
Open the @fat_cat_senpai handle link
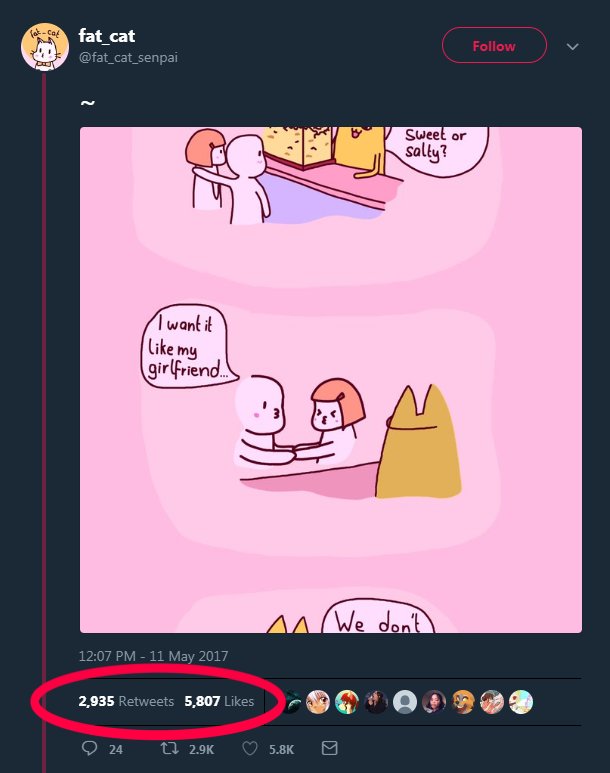pyautogui.click(x=128, y=58)
